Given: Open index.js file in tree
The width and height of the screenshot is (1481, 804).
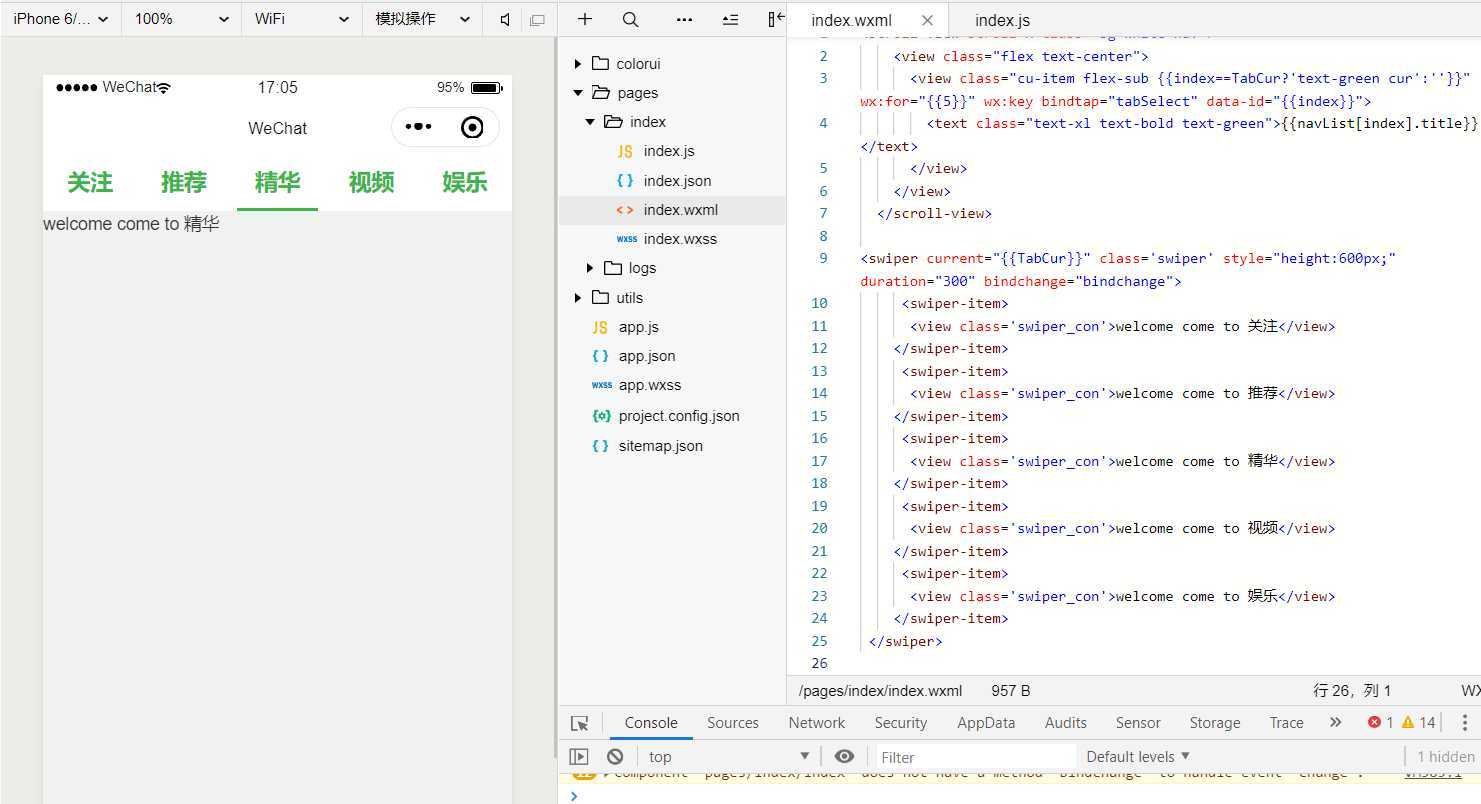Looking at the screenshot, I should point(668,151).
